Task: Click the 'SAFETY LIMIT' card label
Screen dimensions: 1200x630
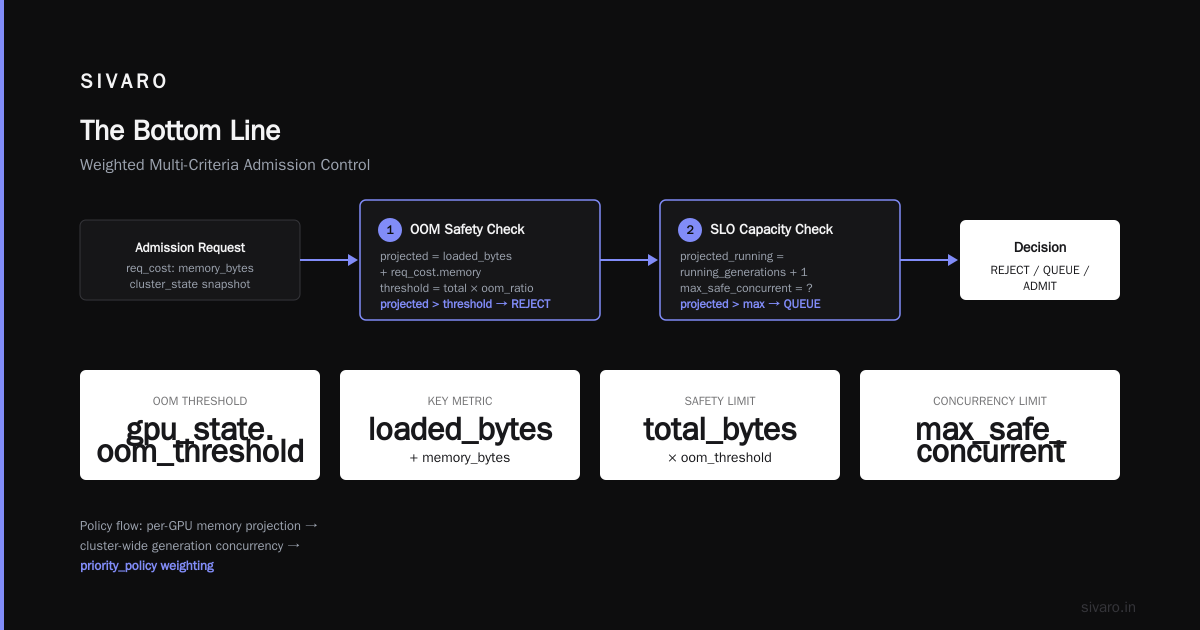Action: click(720, 401)
